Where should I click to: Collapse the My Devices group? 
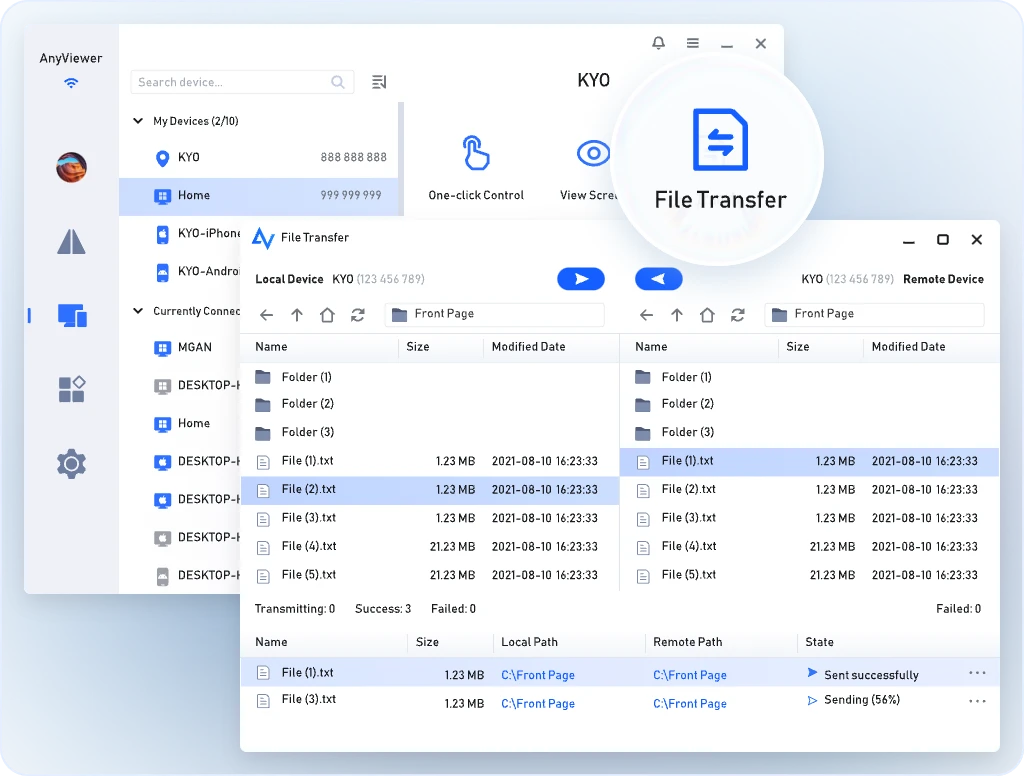138,121
